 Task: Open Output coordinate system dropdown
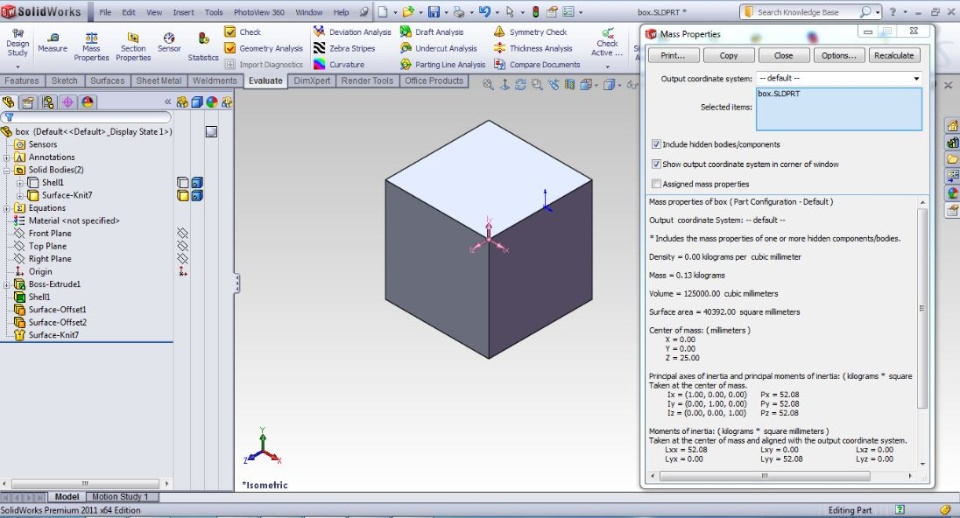[x=916, y=78]
